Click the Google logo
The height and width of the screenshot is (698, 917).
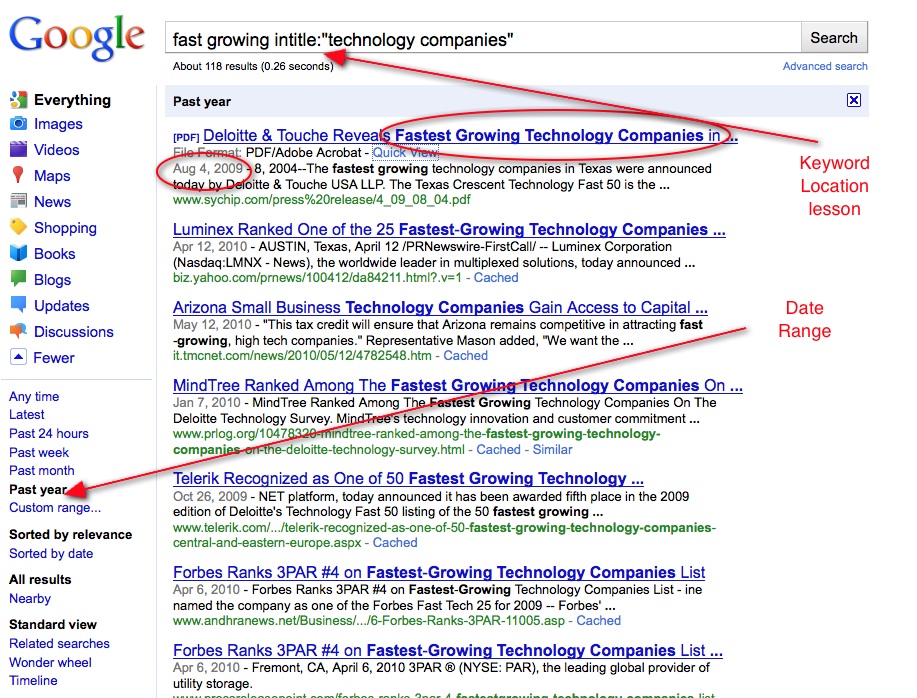(77, 37)
